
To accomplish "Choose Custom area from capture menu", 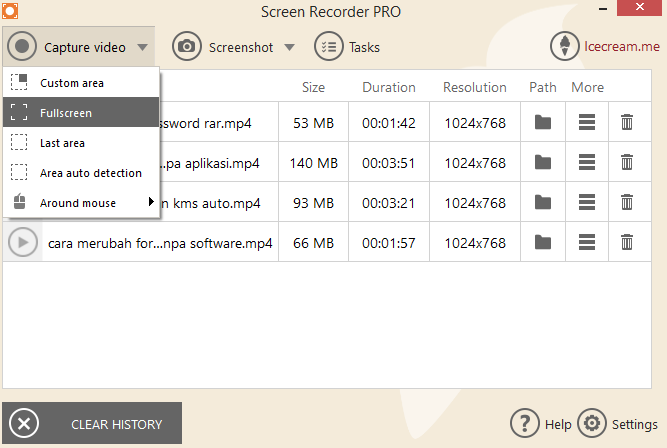I will point(81,83).
